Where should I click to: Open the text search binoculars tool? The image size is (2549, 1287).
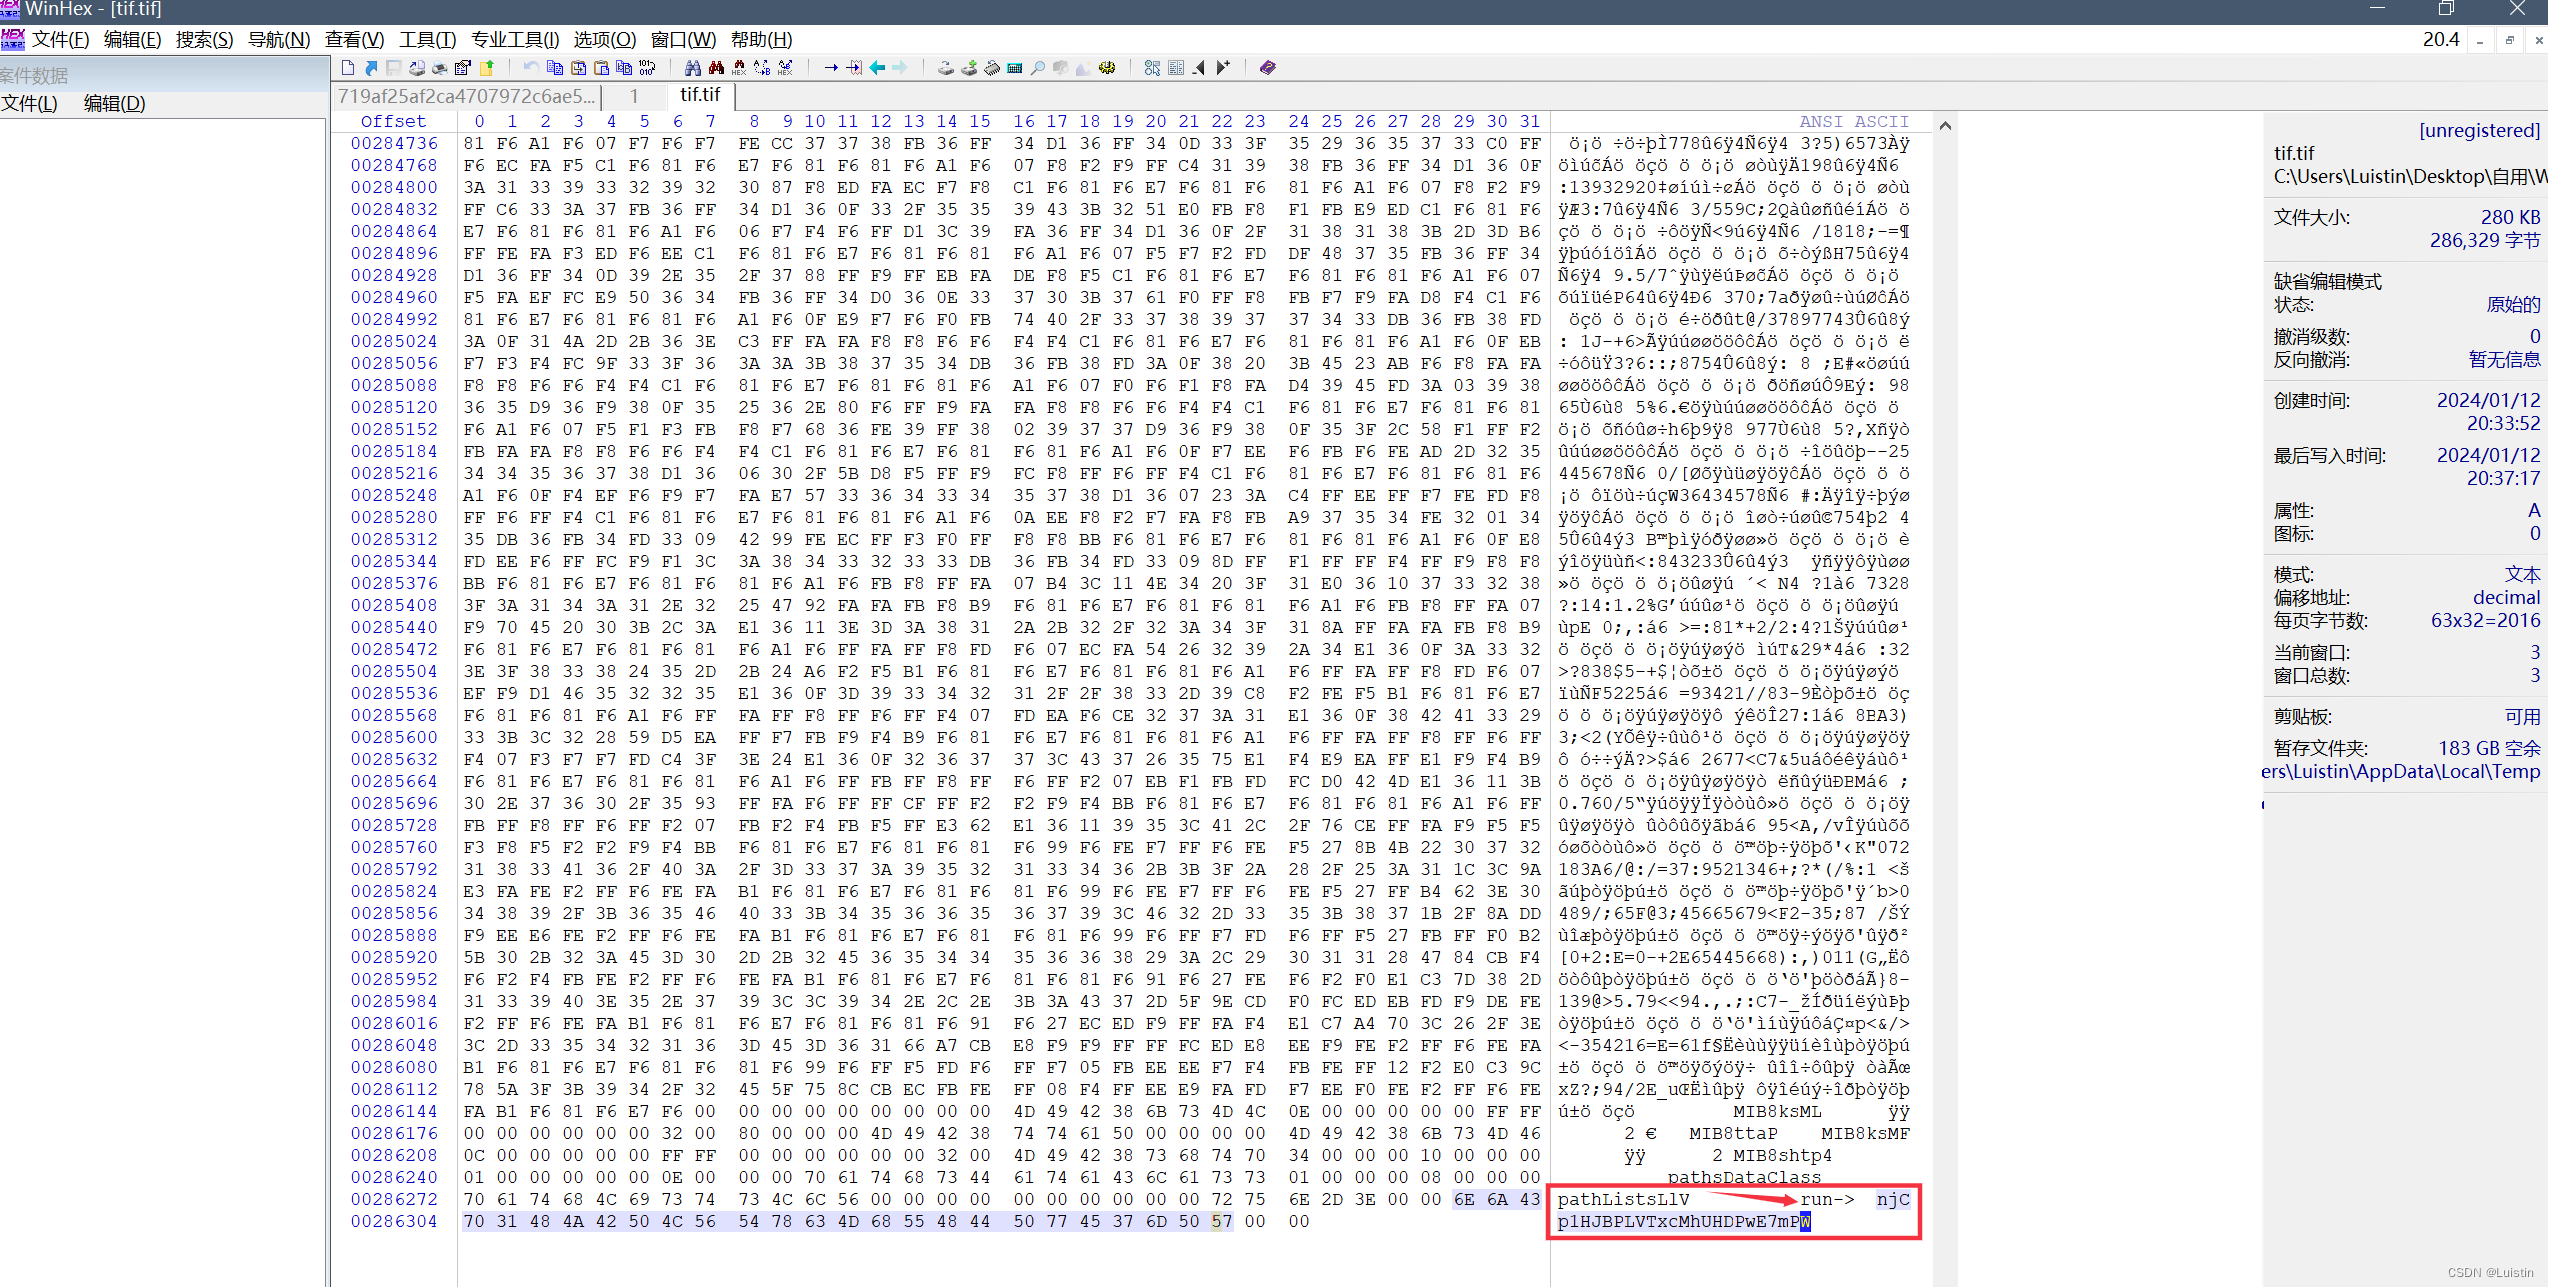[693, 67]
